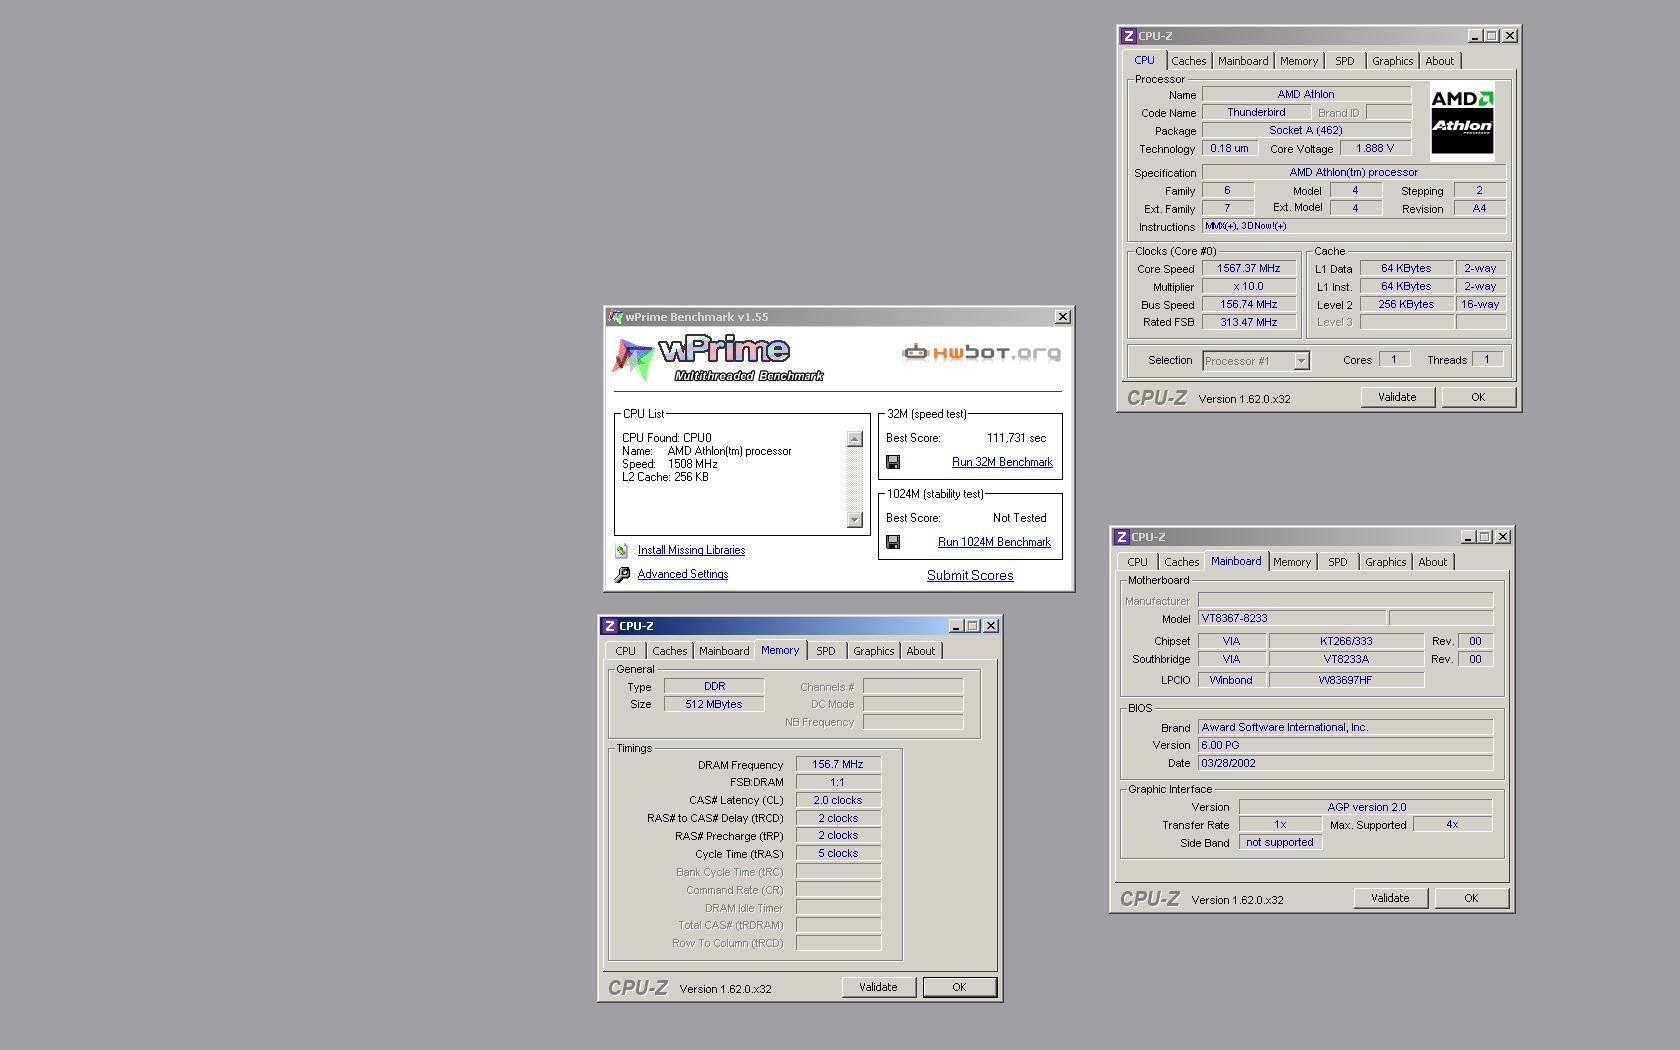The image size is (1680, 1050).
Task: Click the wPrime logo graphic
Action: (x=718, y=360)
